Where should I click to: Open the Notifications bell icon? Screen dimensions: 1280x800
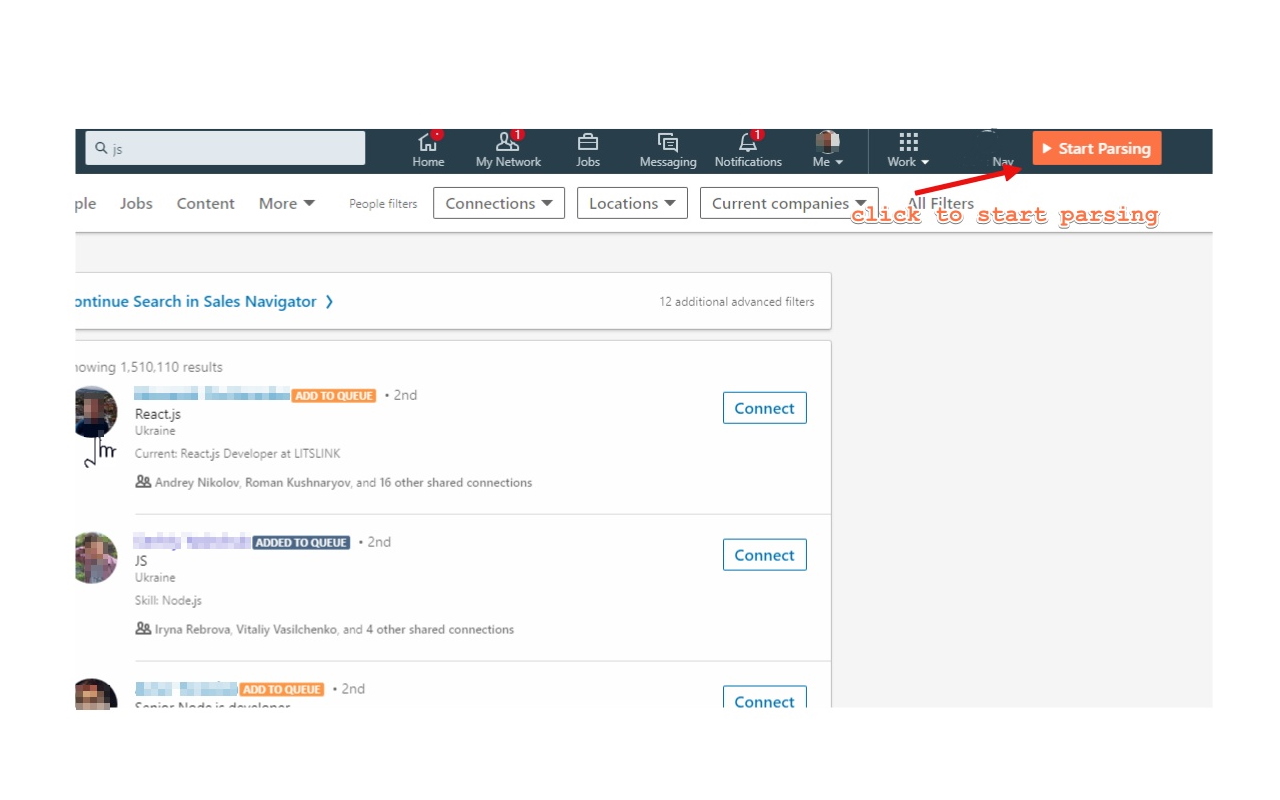coord(748,150)
